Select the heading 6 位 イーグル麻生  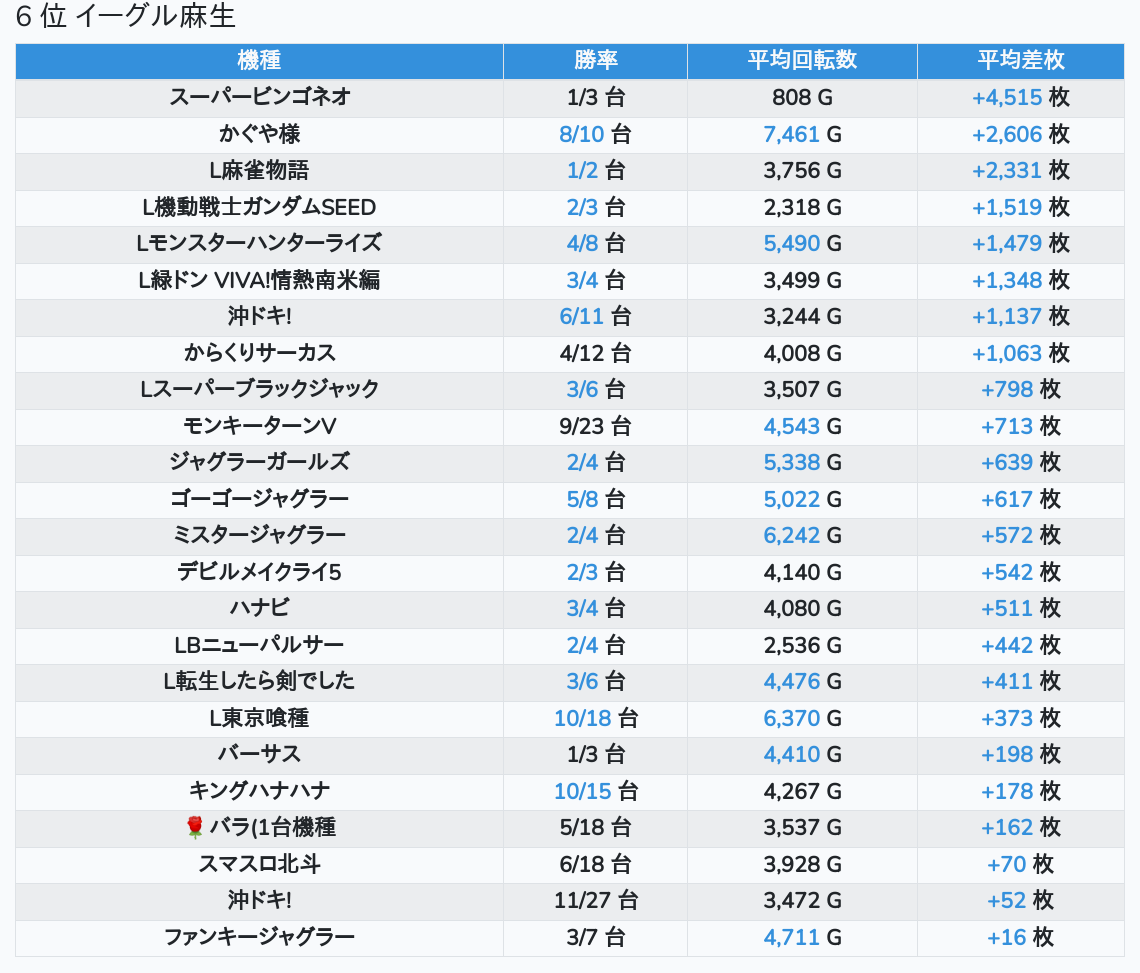point(126,16)
